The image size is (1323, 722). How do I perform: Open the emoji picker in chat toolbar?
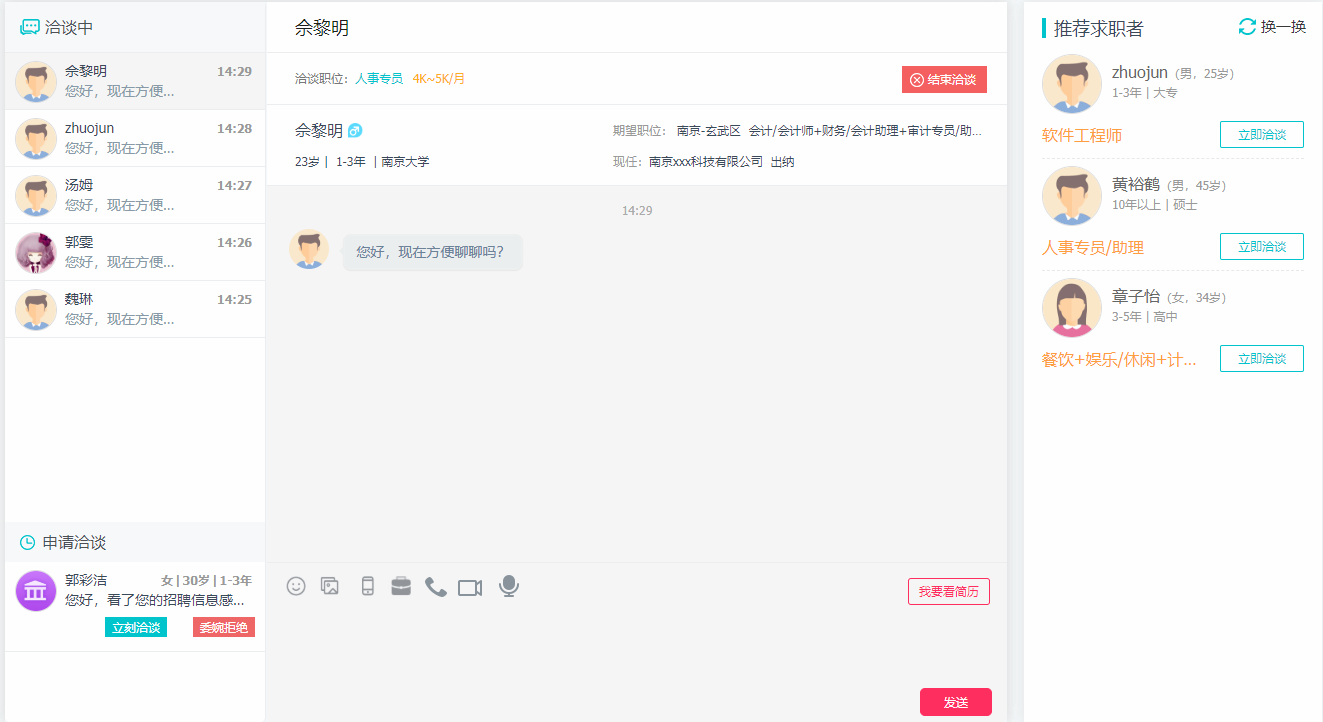296,586
